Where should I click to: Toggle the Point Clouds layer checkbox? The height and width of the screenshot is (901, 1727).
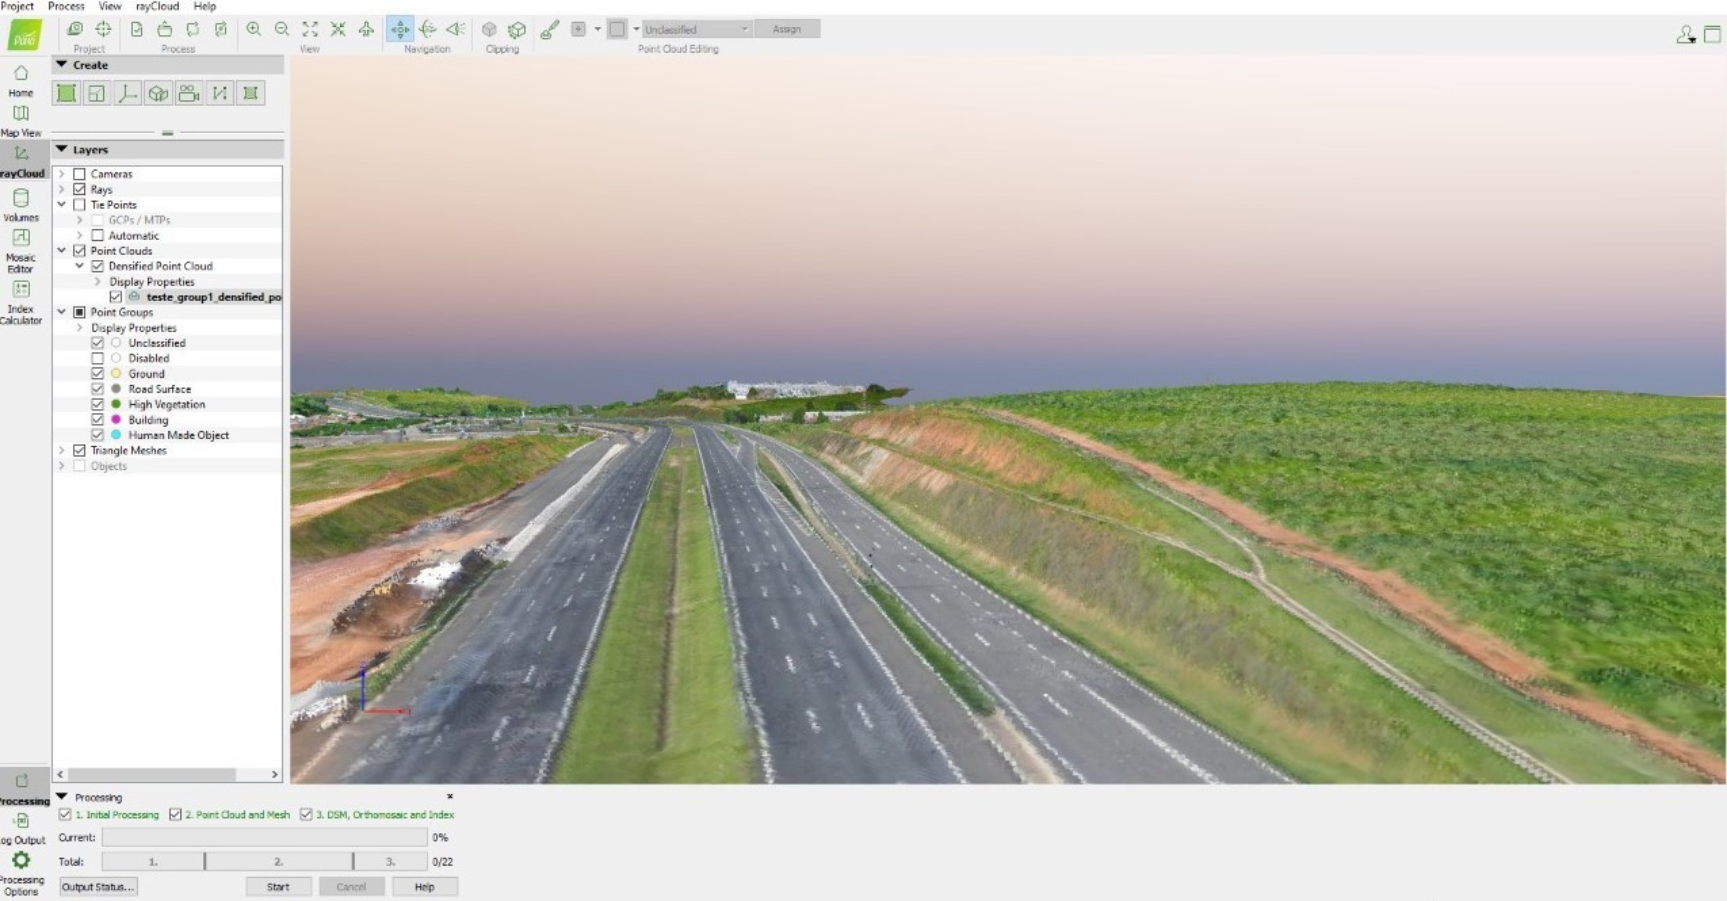tap(80, 251)
